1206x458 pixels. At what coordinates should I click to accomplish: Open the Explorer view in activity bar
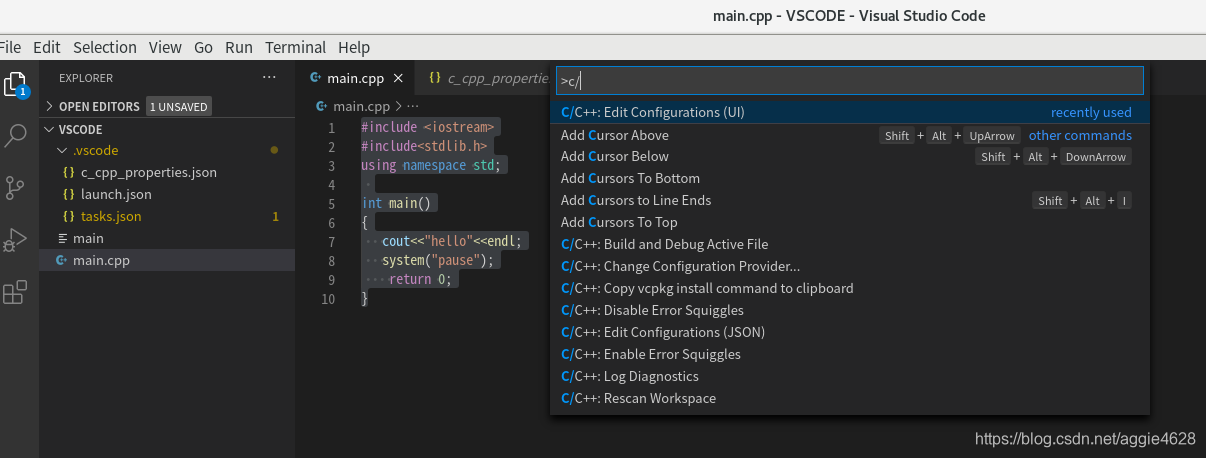(x=16, y=83)
